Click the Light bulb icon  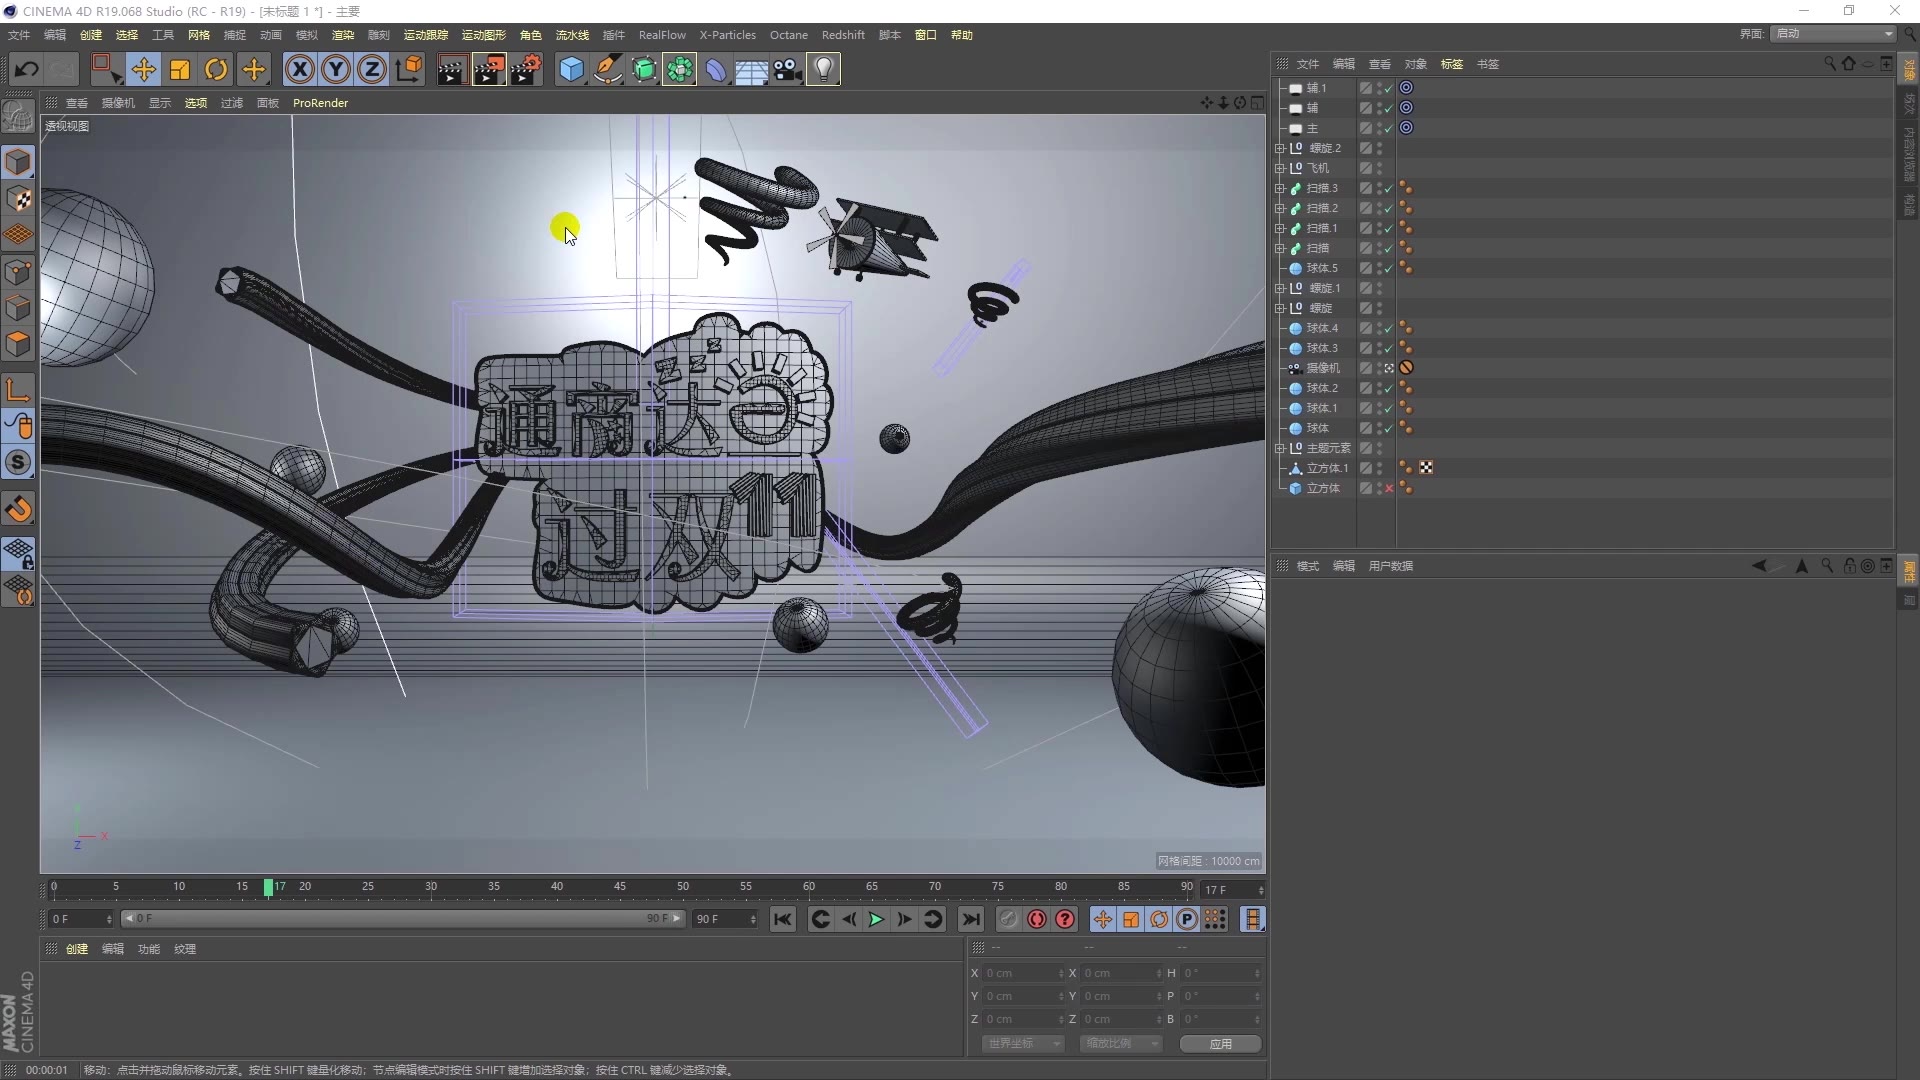coord(823,69)
